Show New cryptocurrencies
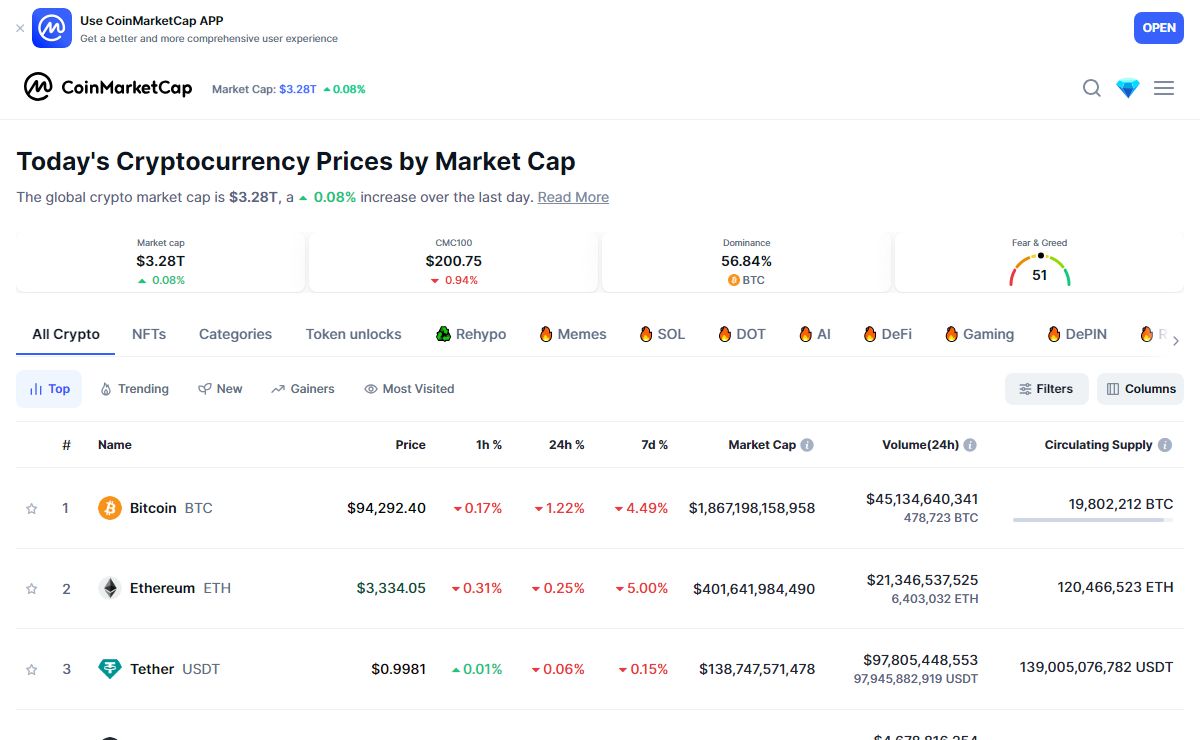Screen dimensions: 1200x740 pos(220,389)
